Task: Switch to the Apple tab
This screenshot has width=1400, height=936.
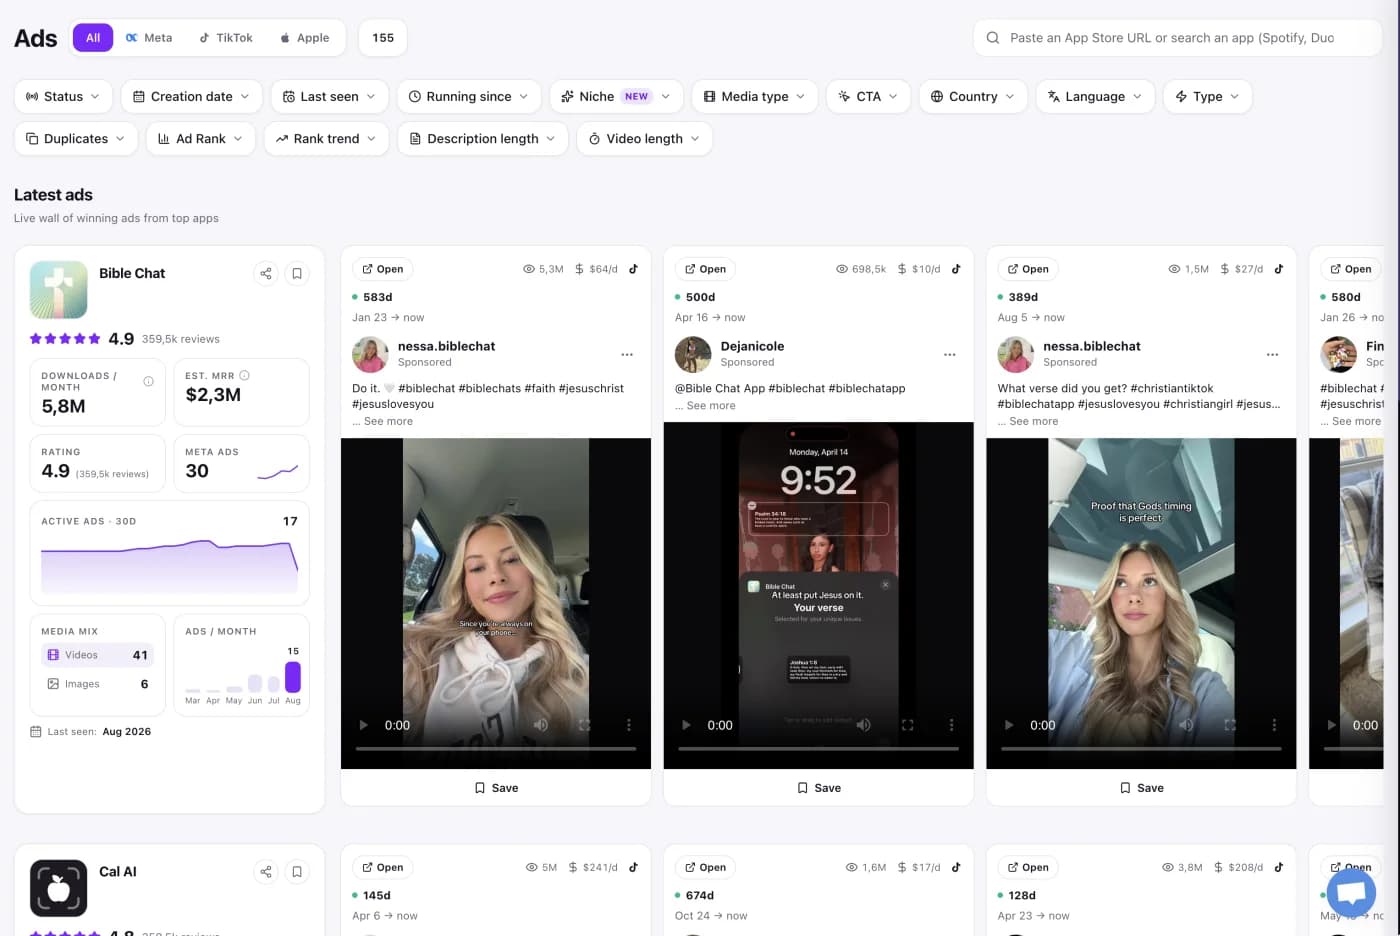Action: pos(305,38)
